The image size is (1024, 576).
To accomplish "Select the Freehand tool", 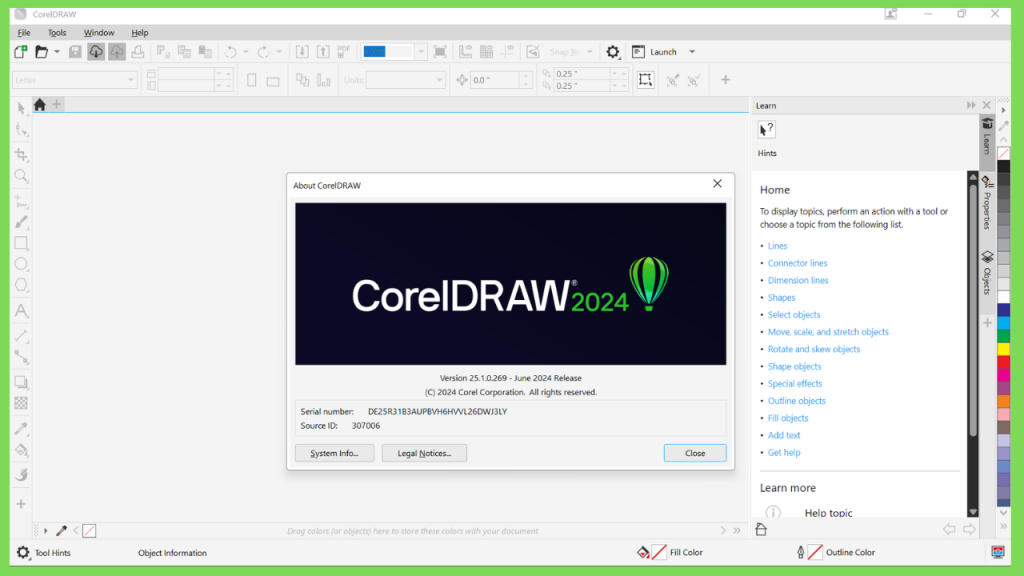I will click(x=22, y=201).
